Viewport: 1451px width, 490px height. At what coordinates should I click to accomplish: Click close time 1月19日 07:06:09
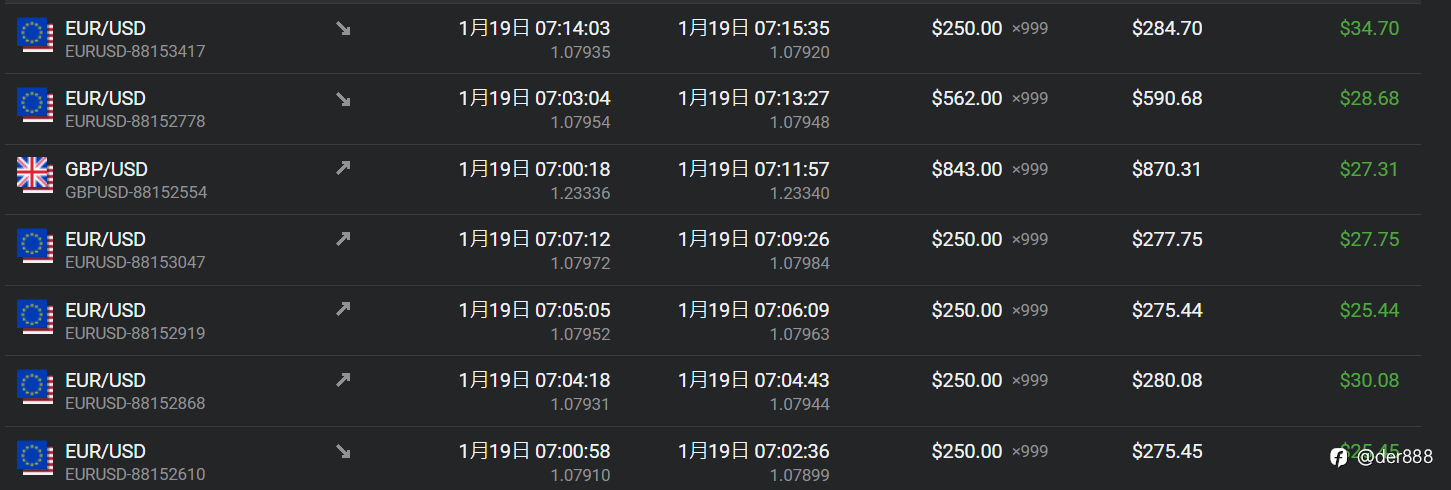(x=753, y=311)
